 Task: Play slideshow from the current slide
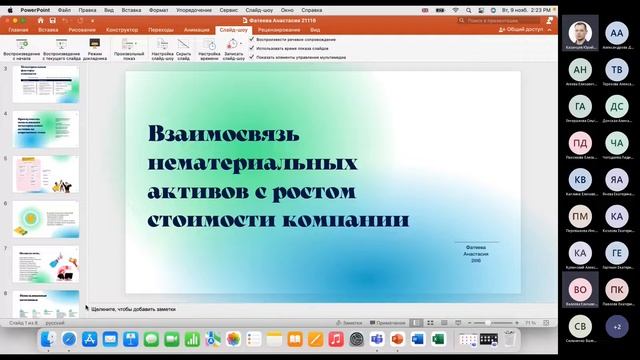62,50
